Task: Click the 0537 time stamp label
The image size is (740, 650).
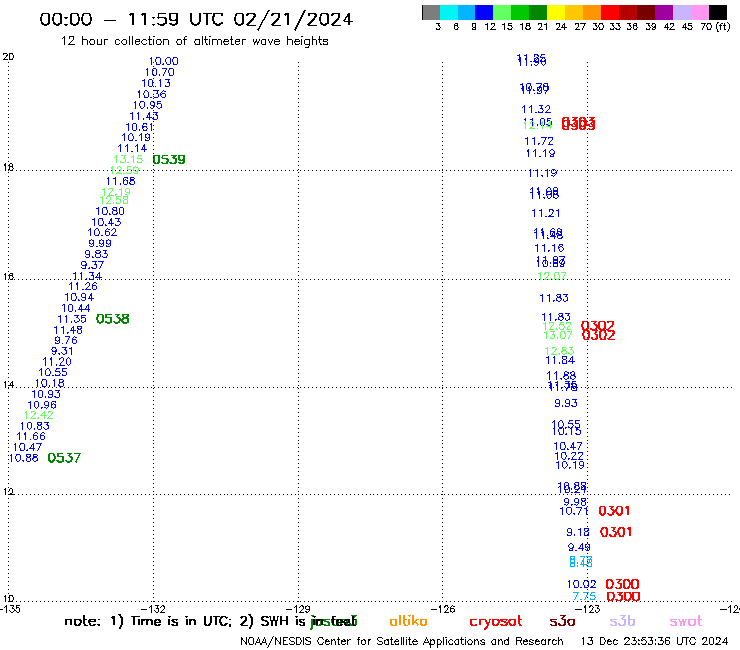Action: [64, 458]
